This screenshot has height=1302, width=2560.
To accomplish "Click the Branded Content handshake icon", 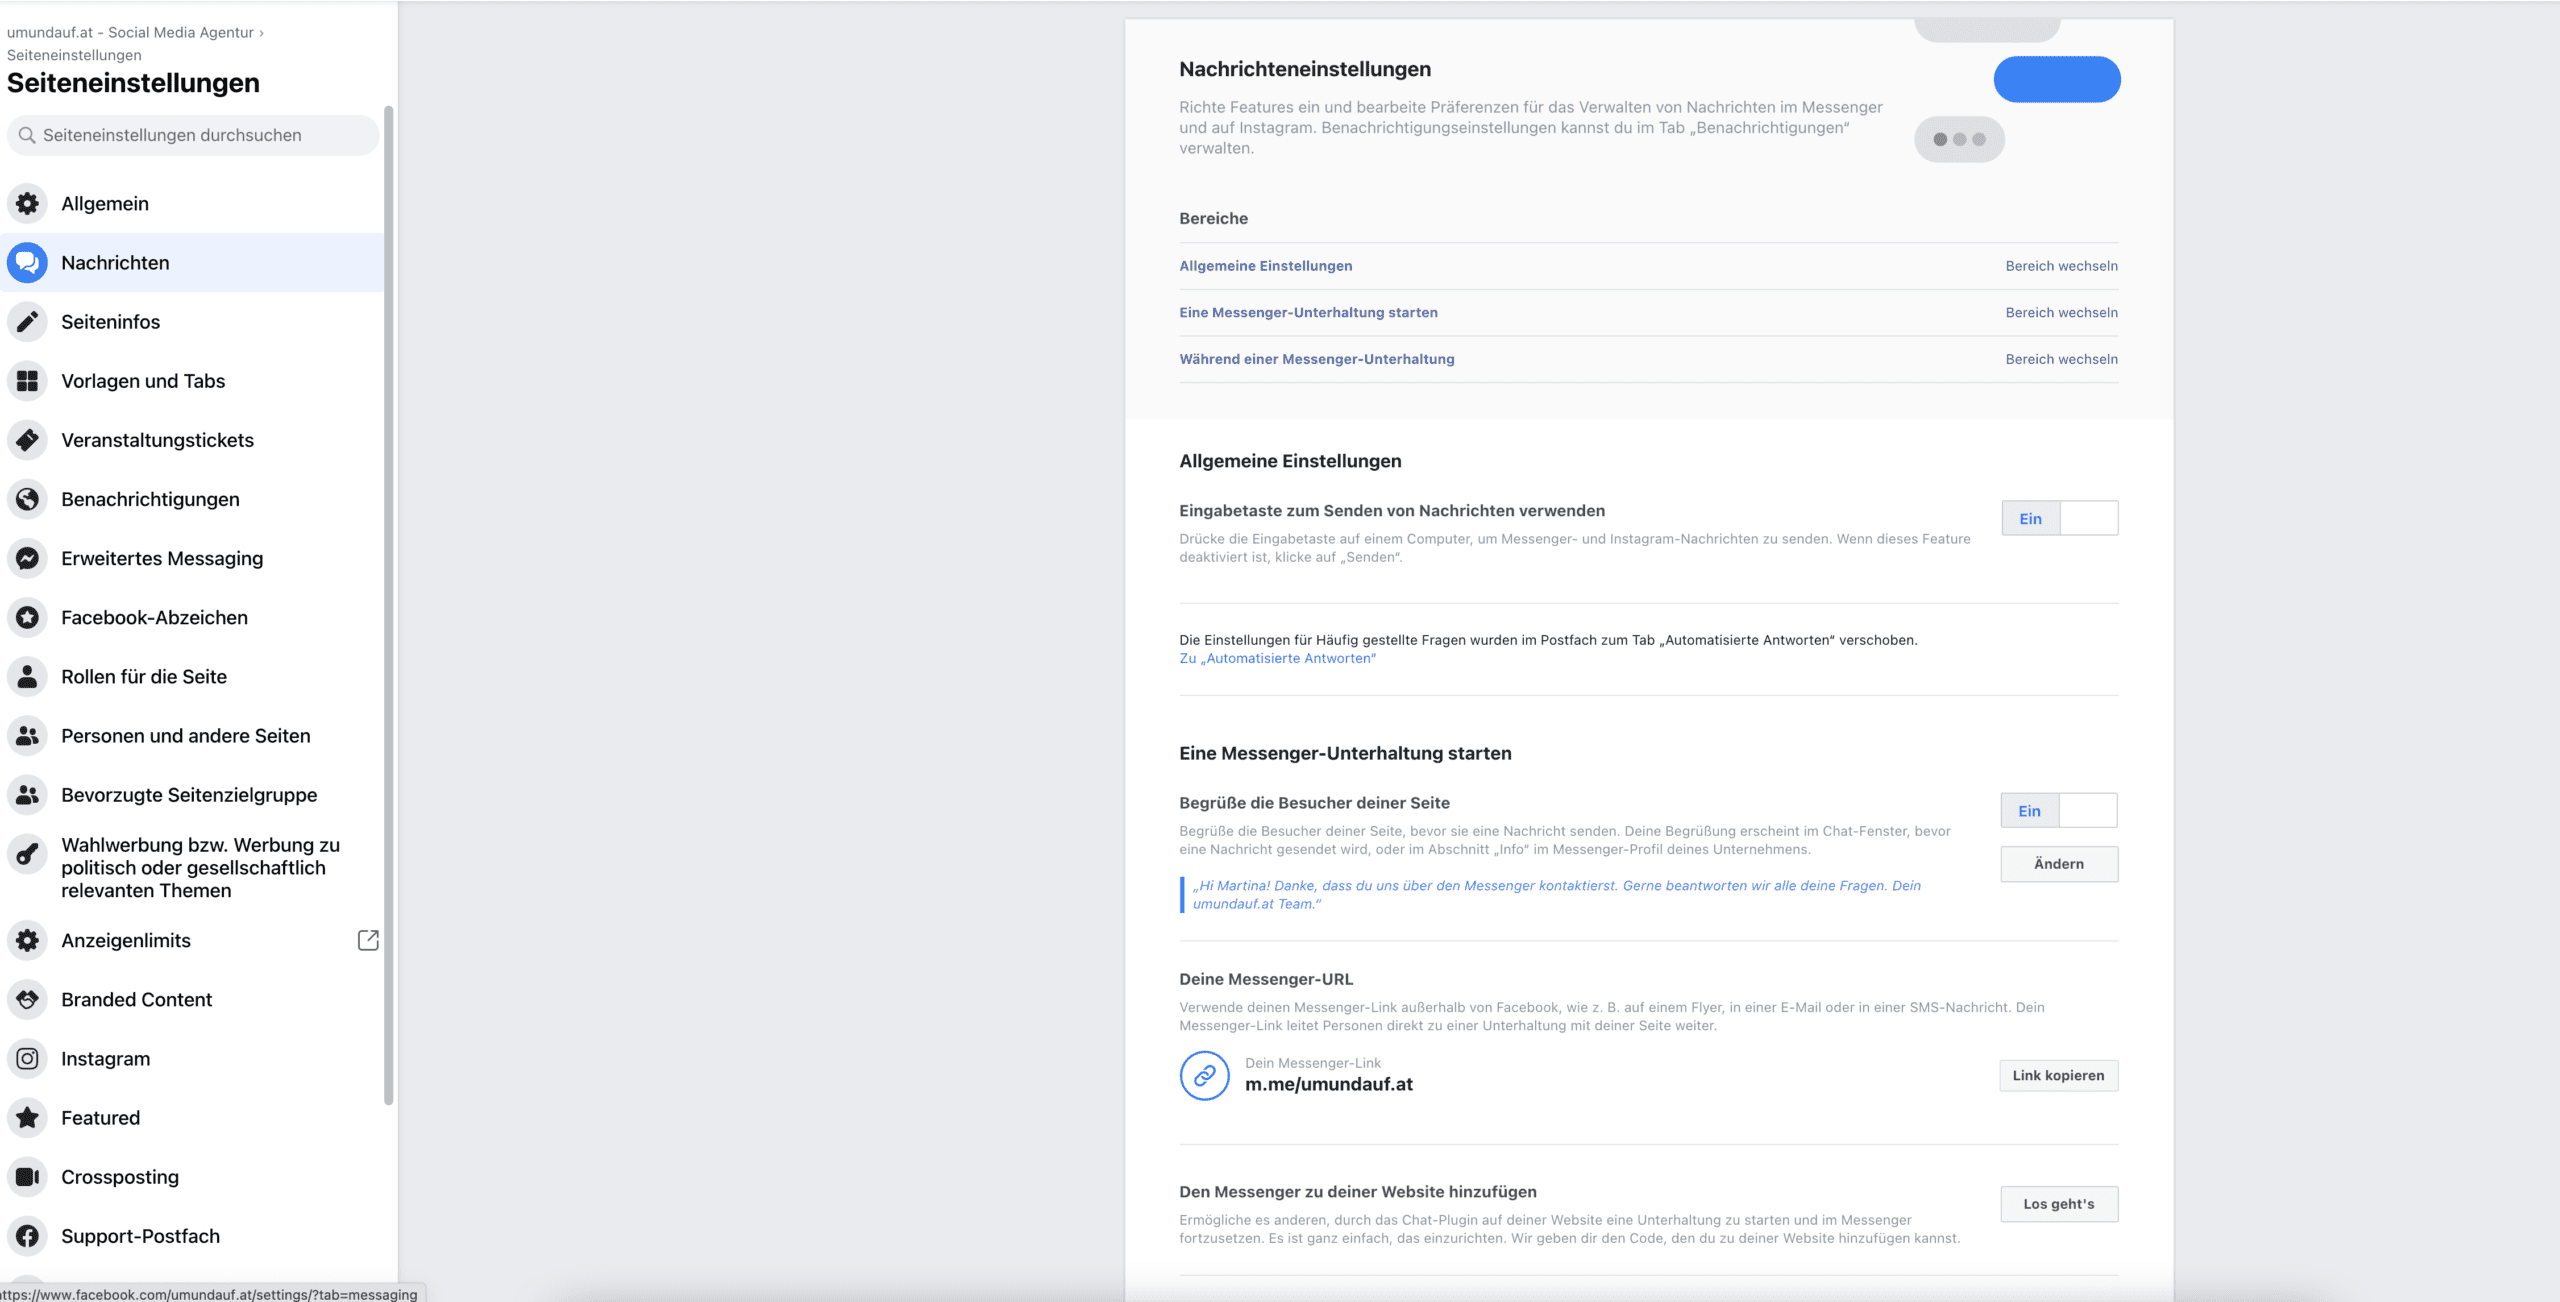I will (28, 999).
